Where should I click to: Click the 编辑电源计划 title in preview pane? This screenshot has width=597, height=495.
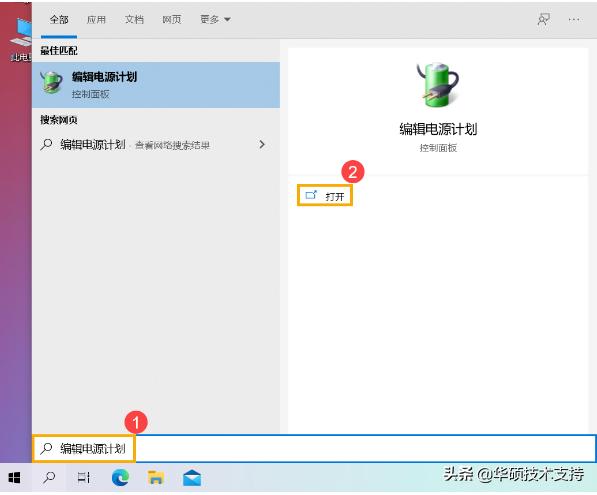pyautogui.click(x=438, y=129)
